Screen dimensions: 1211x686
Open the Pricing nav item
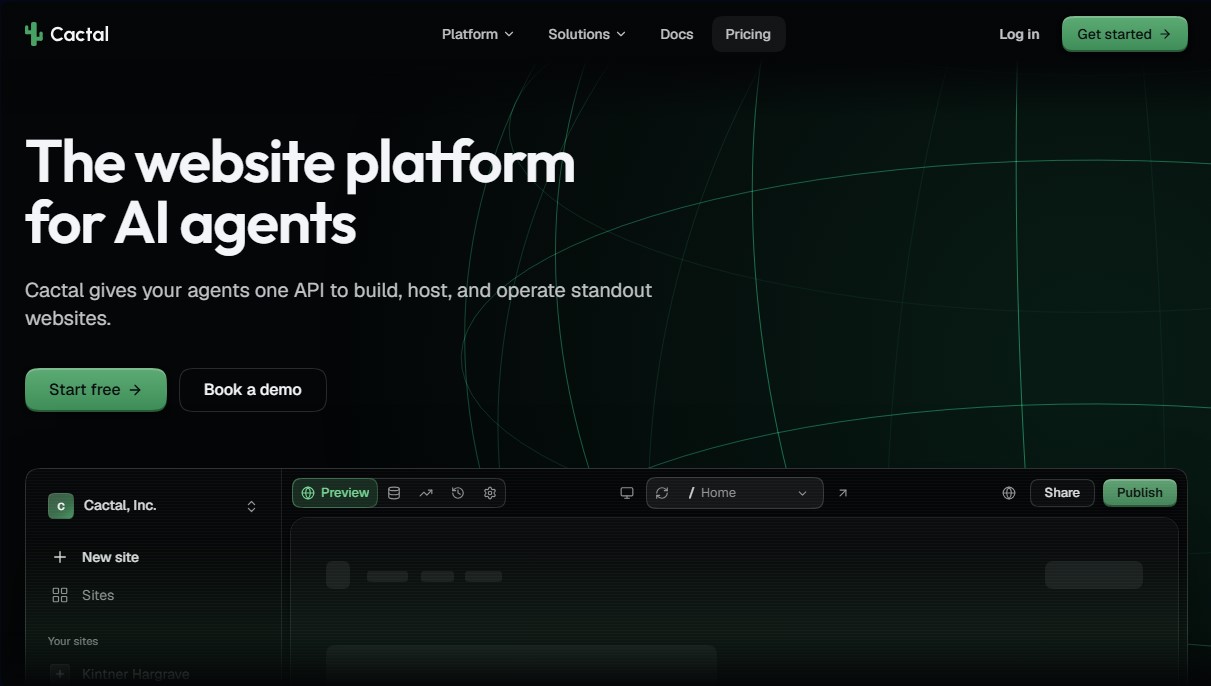pyautogui.click(x=748, y=34)
